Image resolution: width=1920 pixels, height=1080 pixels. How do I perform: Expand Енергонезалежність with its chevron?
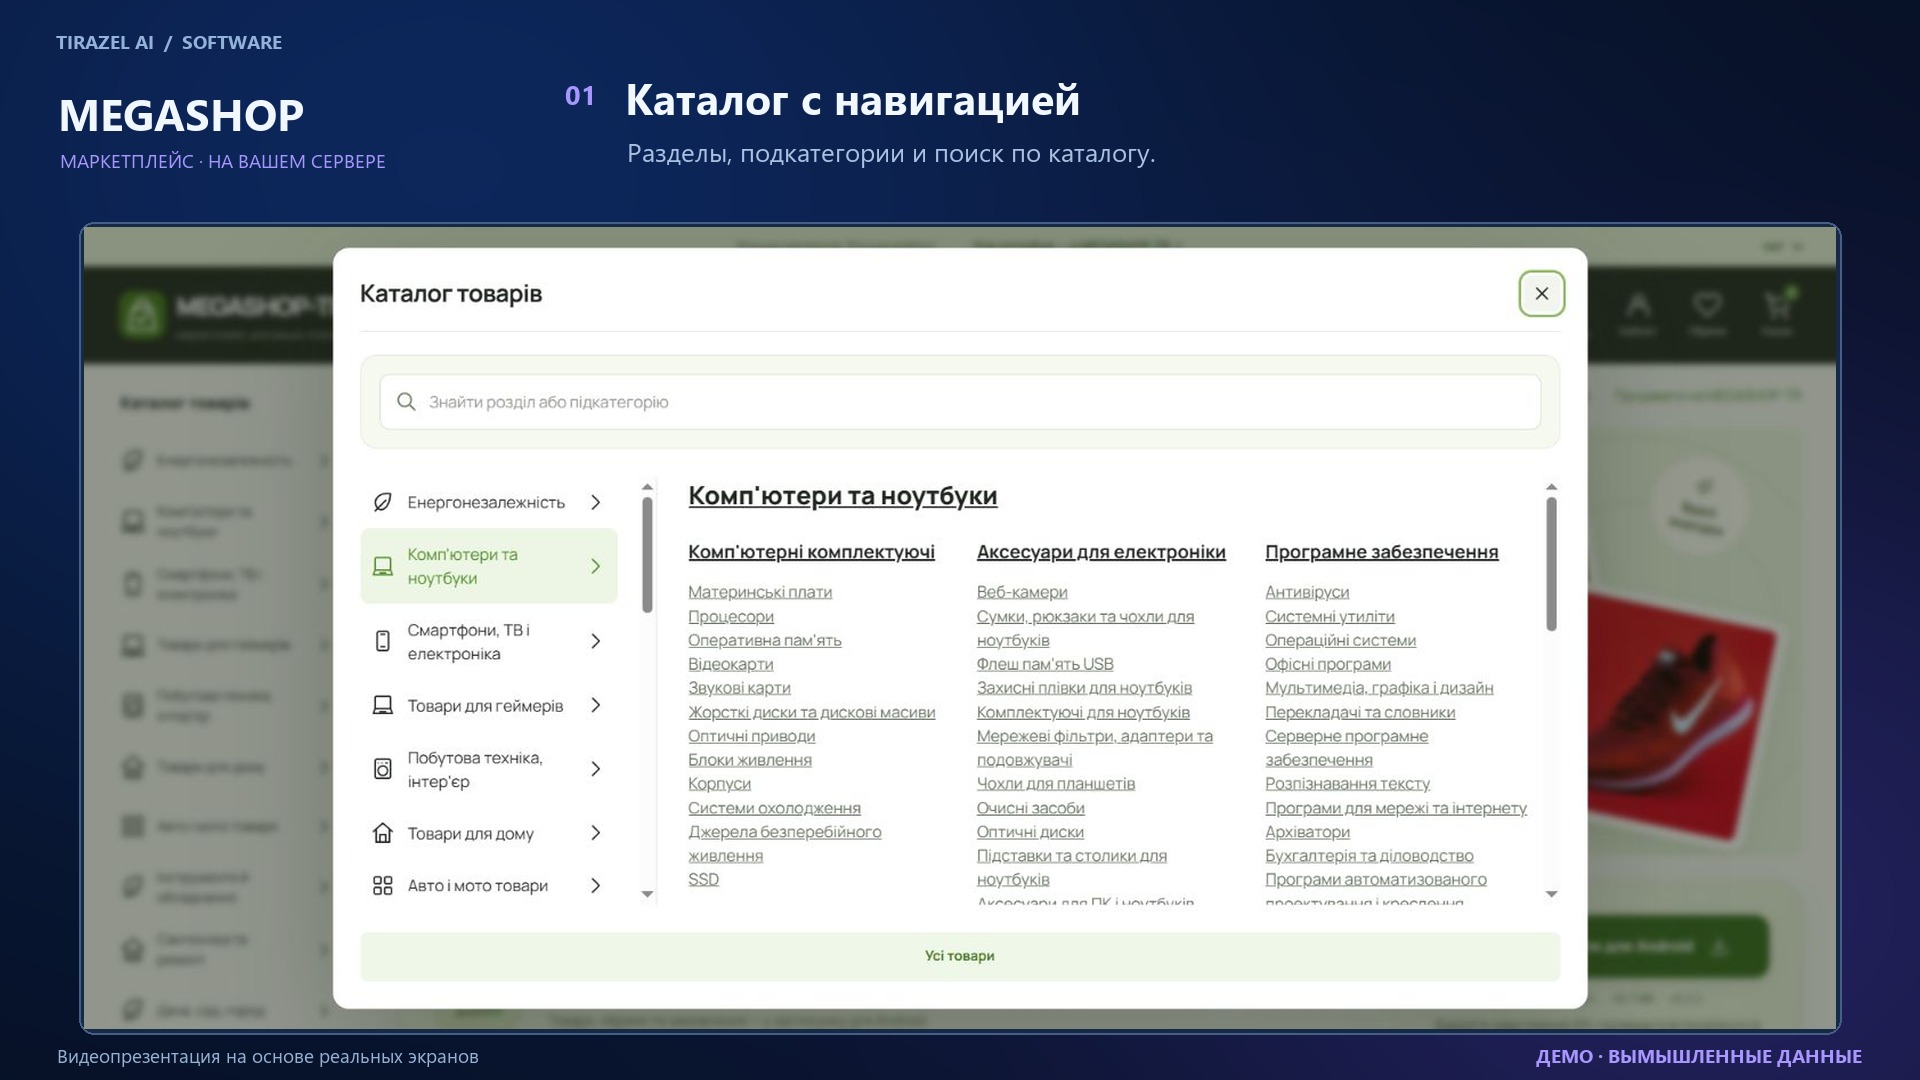[x=596, y=502]
